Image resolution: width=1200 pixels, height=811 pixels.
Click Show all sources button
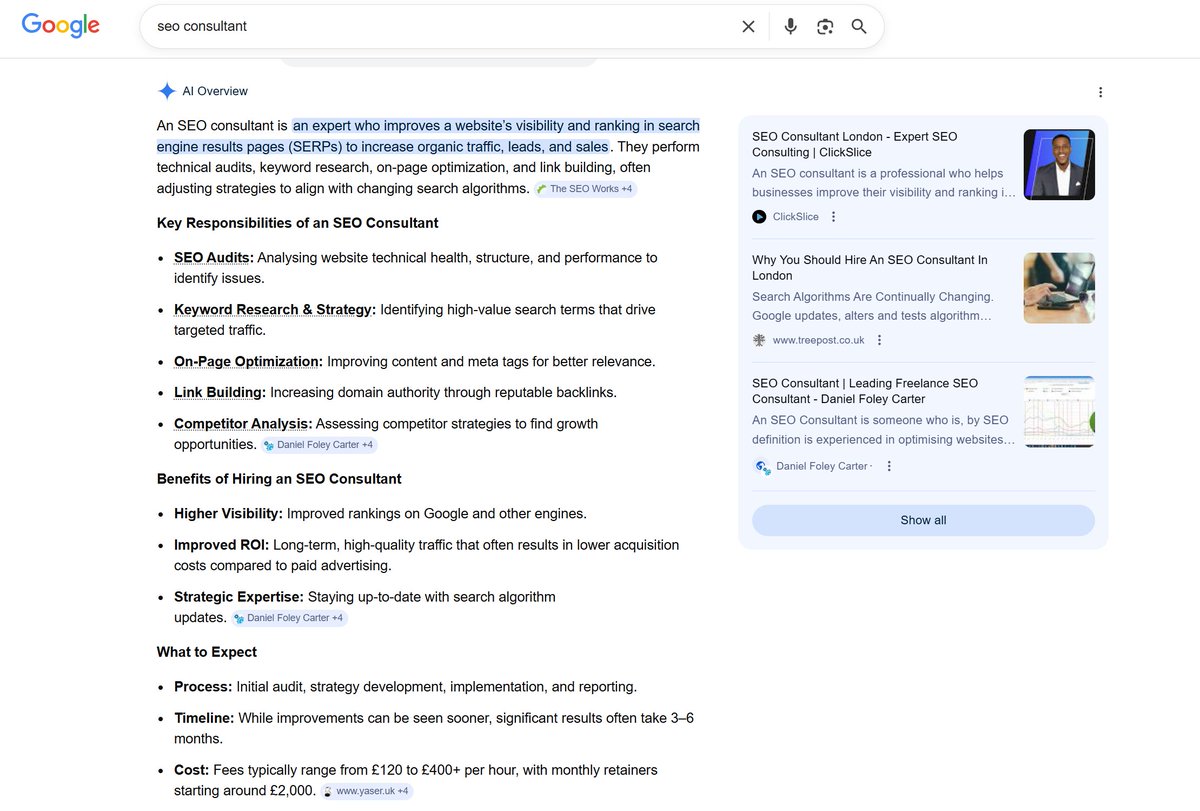tap(923, 520)
